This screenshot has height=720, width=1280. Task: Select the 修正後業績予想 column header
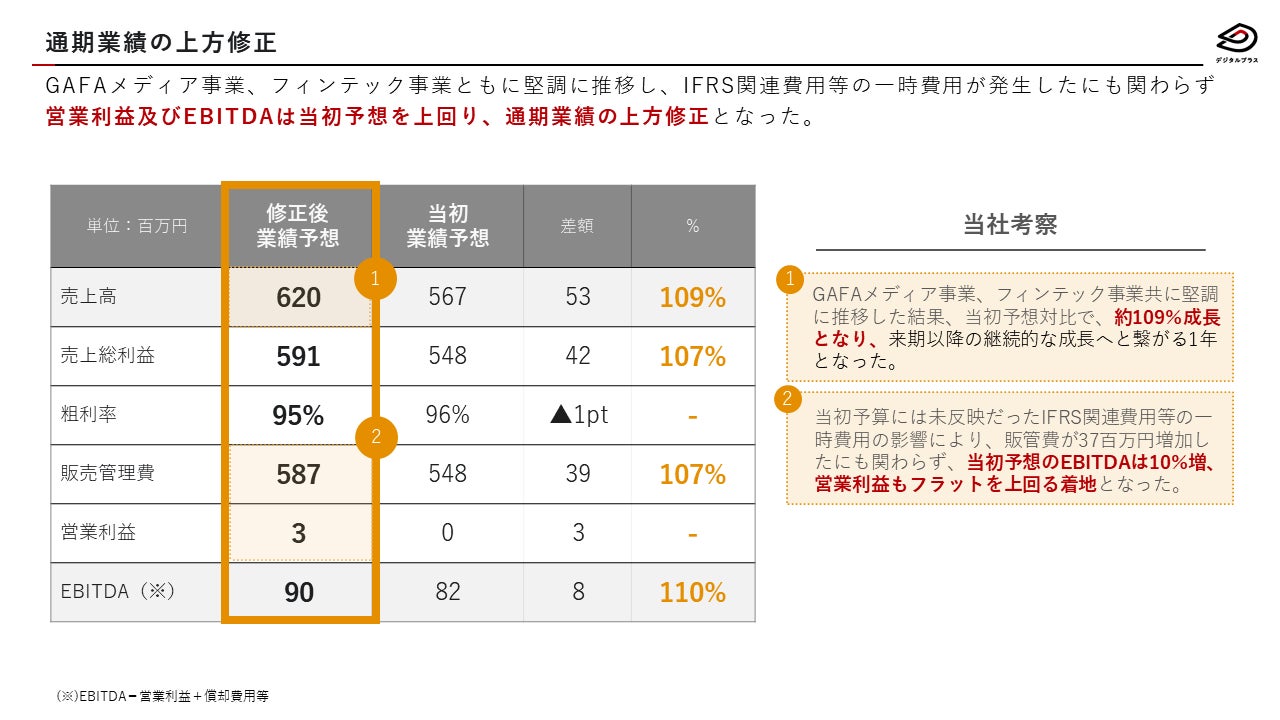click(298, 226)
